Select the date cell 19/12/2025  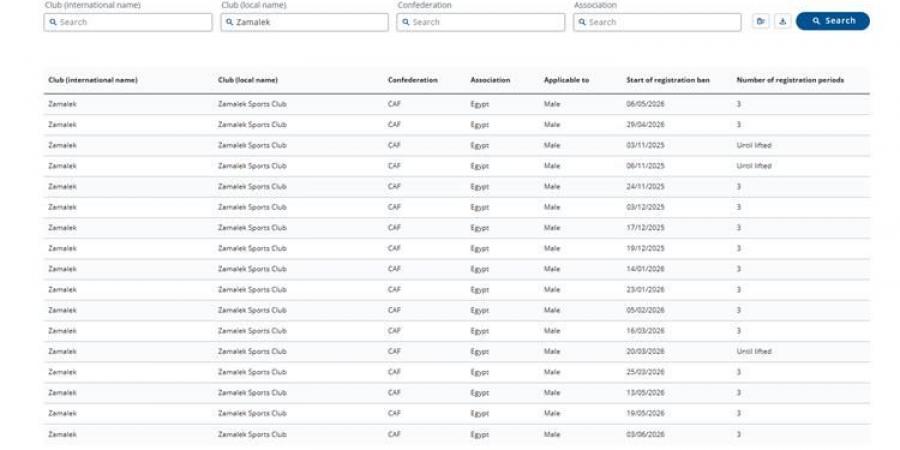[645, 249]
